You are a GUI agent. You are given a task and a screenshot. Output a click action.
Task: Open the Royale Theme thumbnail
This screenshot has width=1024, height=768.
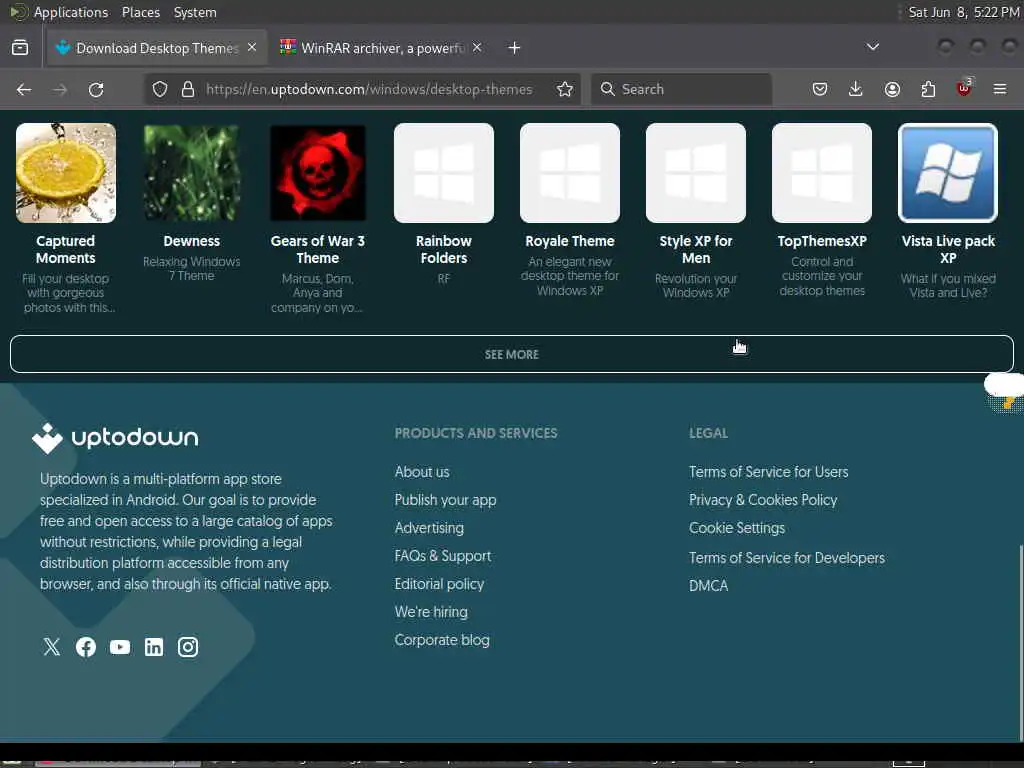[x=570, y=173]
